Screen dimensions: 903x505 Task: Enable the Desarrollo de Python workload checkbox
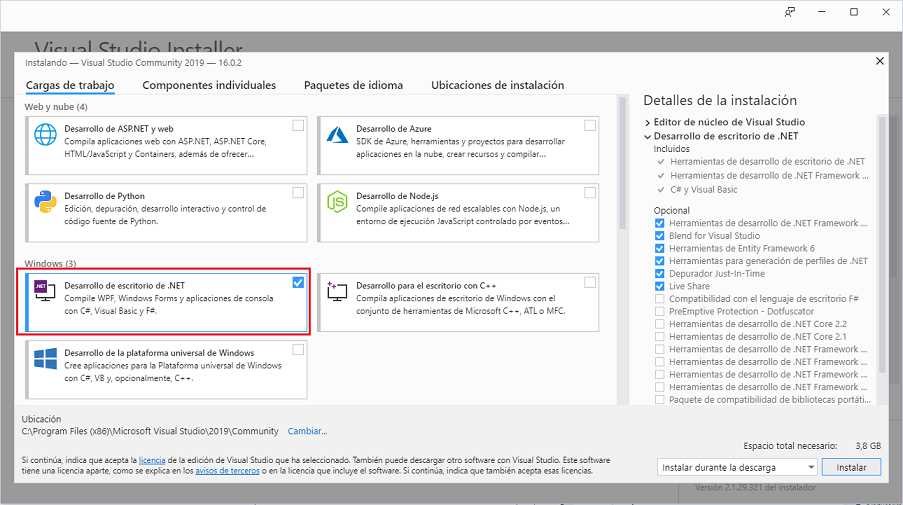click(298, 192)
